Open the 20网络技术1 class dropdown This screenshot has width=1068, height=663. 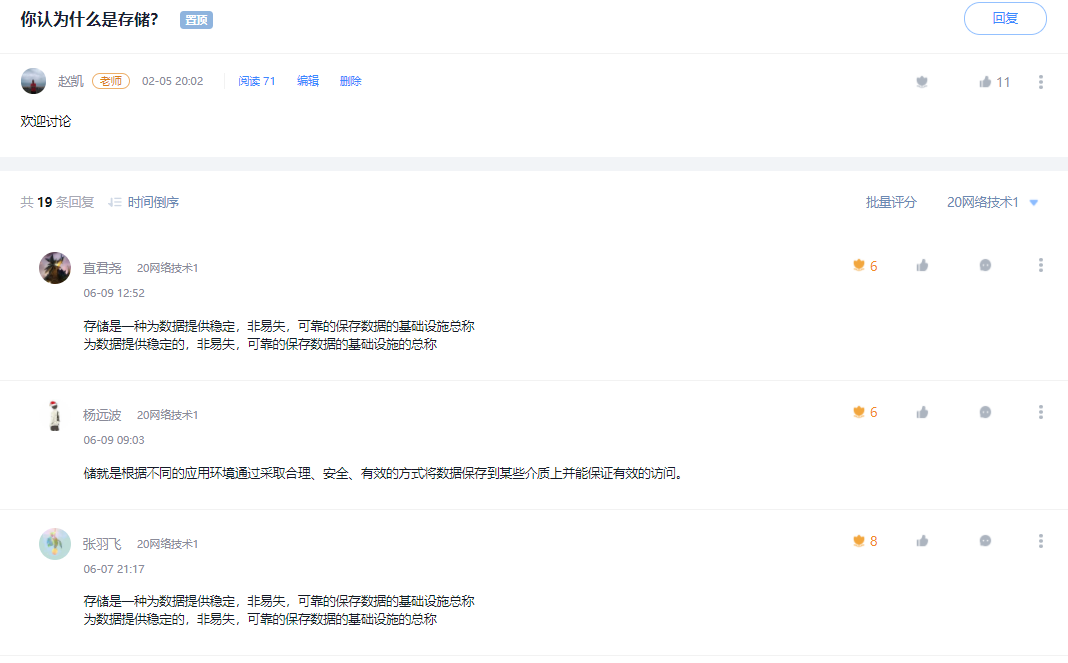(987, 201)
